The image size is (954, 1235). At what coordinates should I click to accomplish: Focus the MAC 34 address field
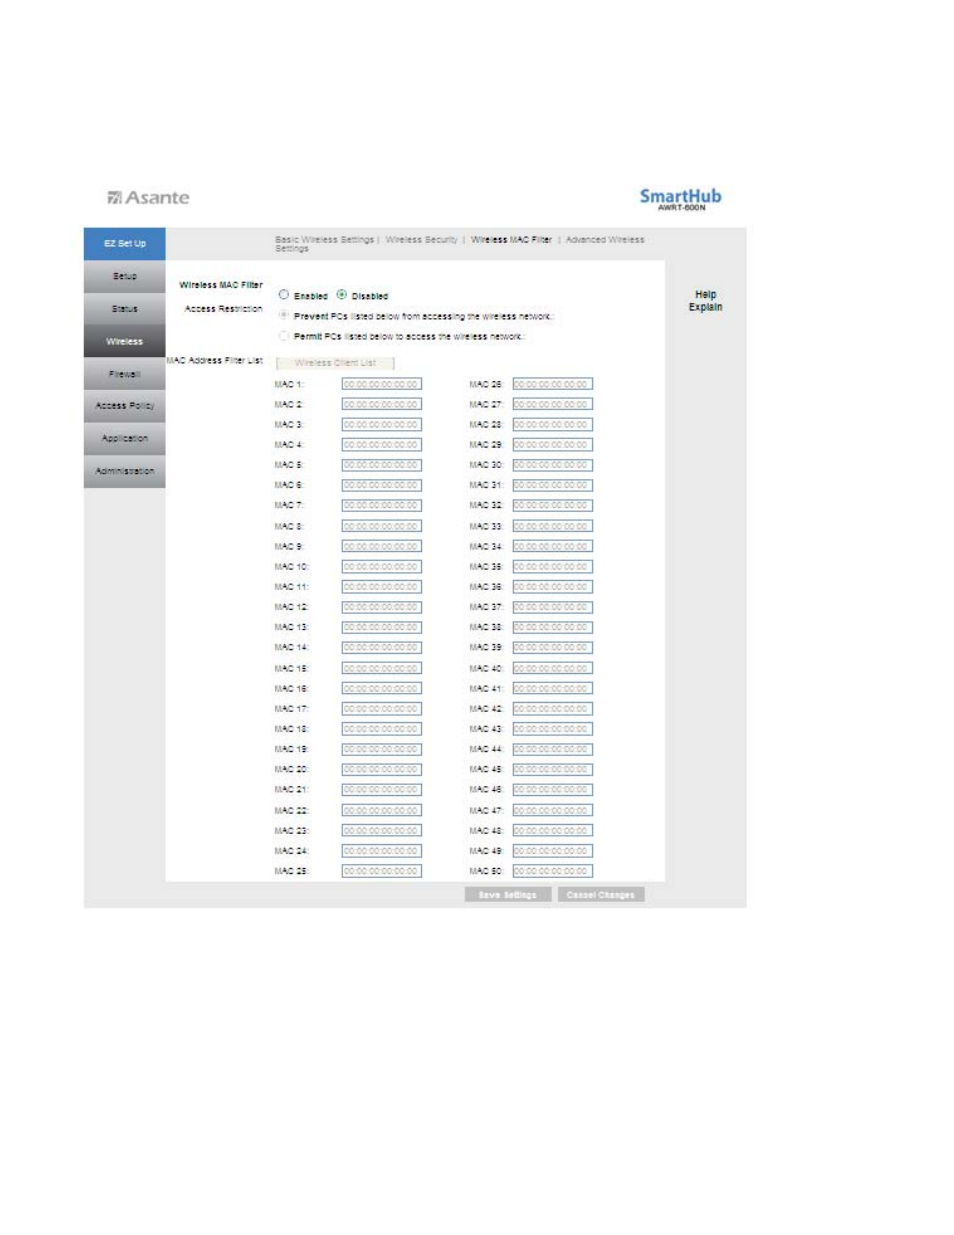point(553,546)
